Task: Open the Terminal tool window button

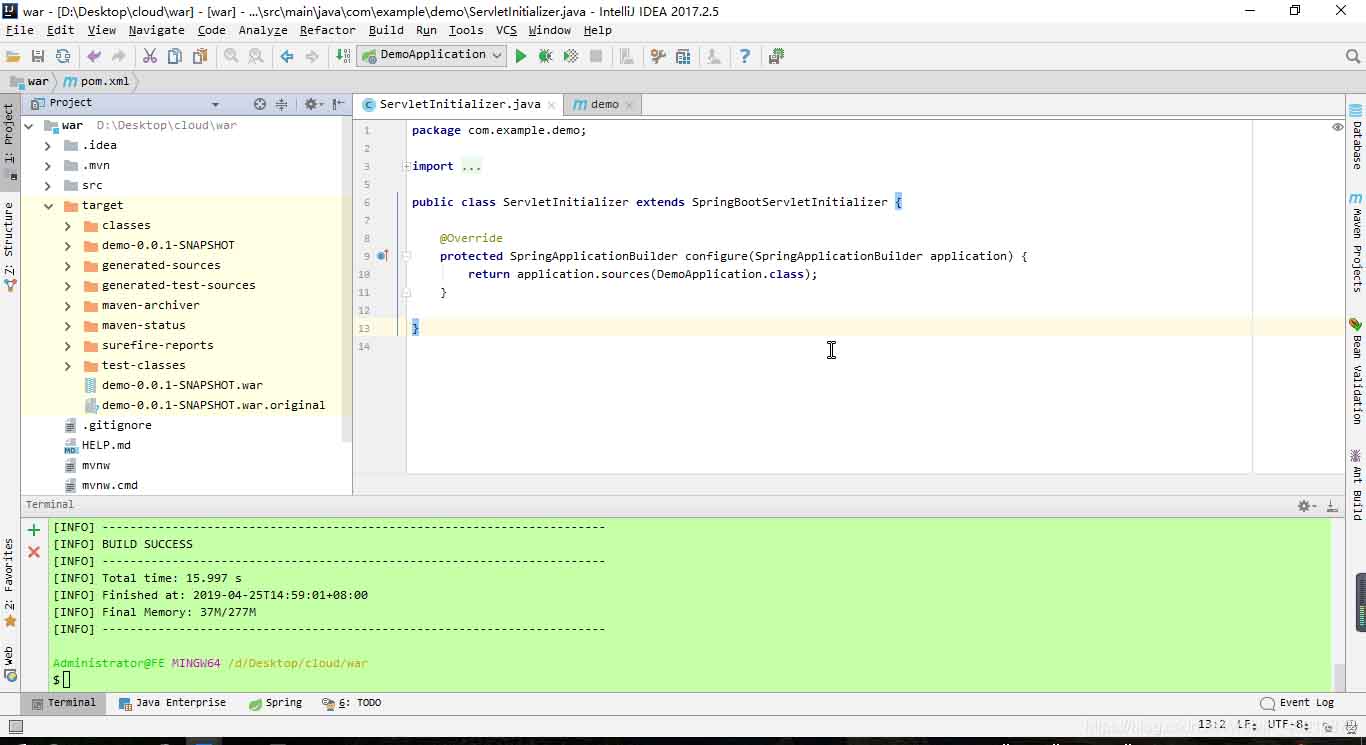Action: [64, 703]
